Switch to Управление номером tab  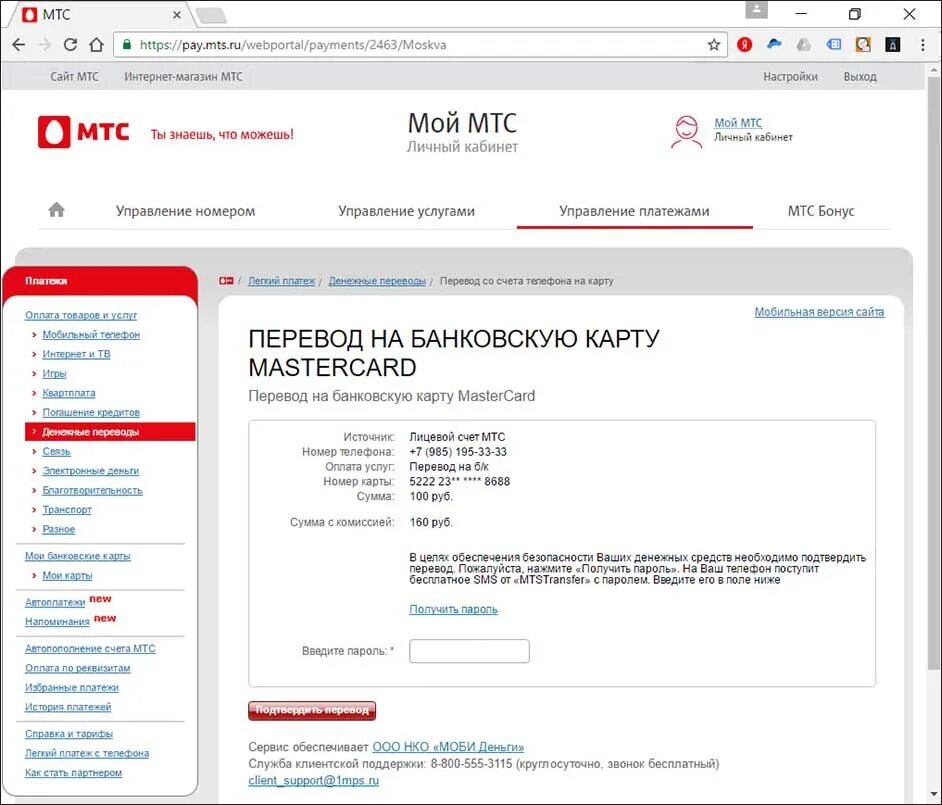coord(186,211)
